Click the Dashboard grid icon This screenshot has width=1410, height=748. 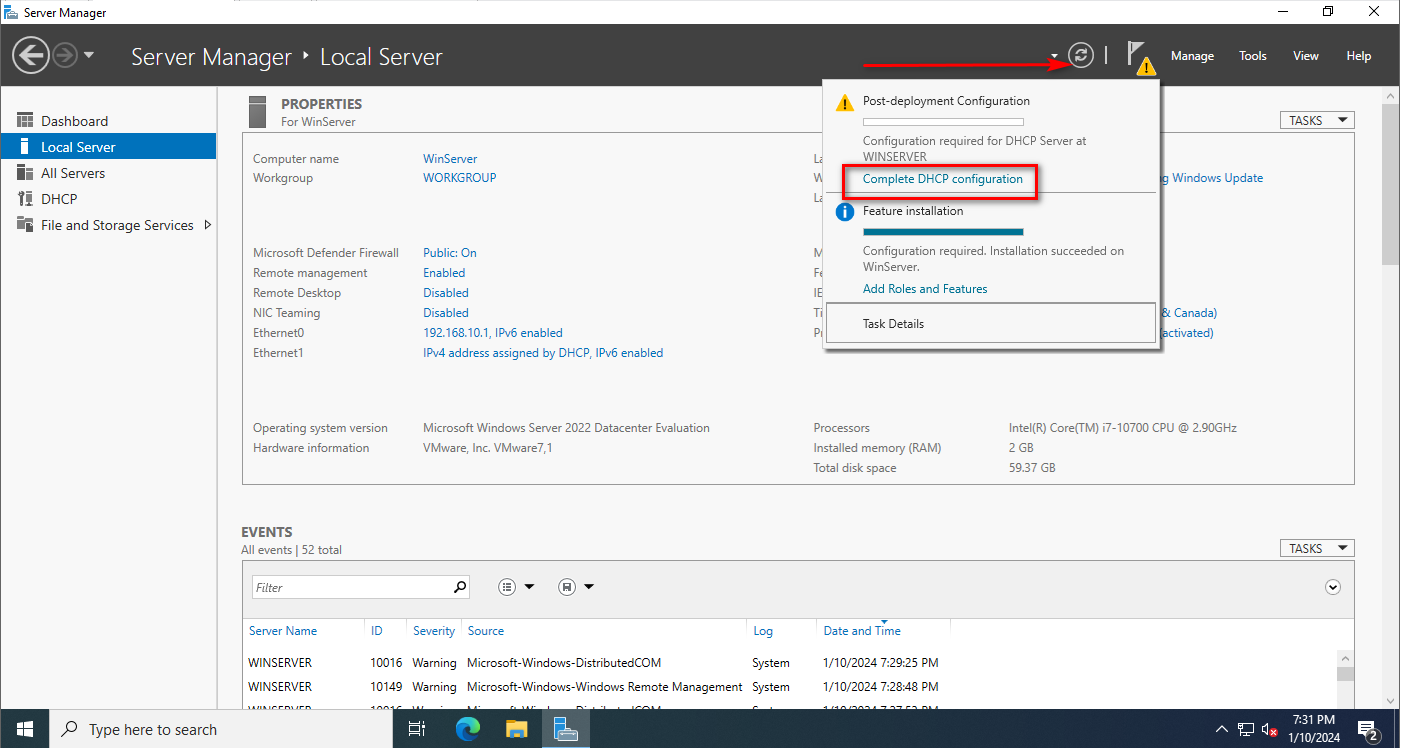(25, 120)
